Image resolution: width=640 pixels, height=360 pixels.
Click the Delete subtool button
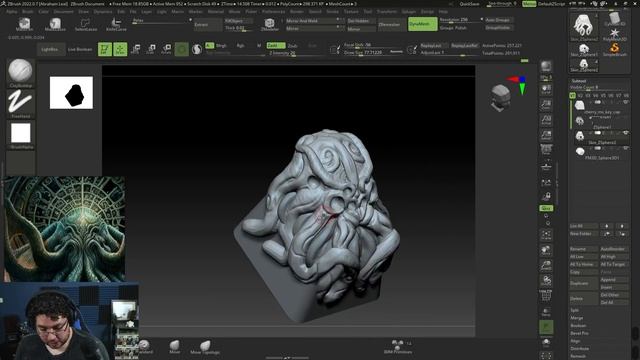click(583, 298)
